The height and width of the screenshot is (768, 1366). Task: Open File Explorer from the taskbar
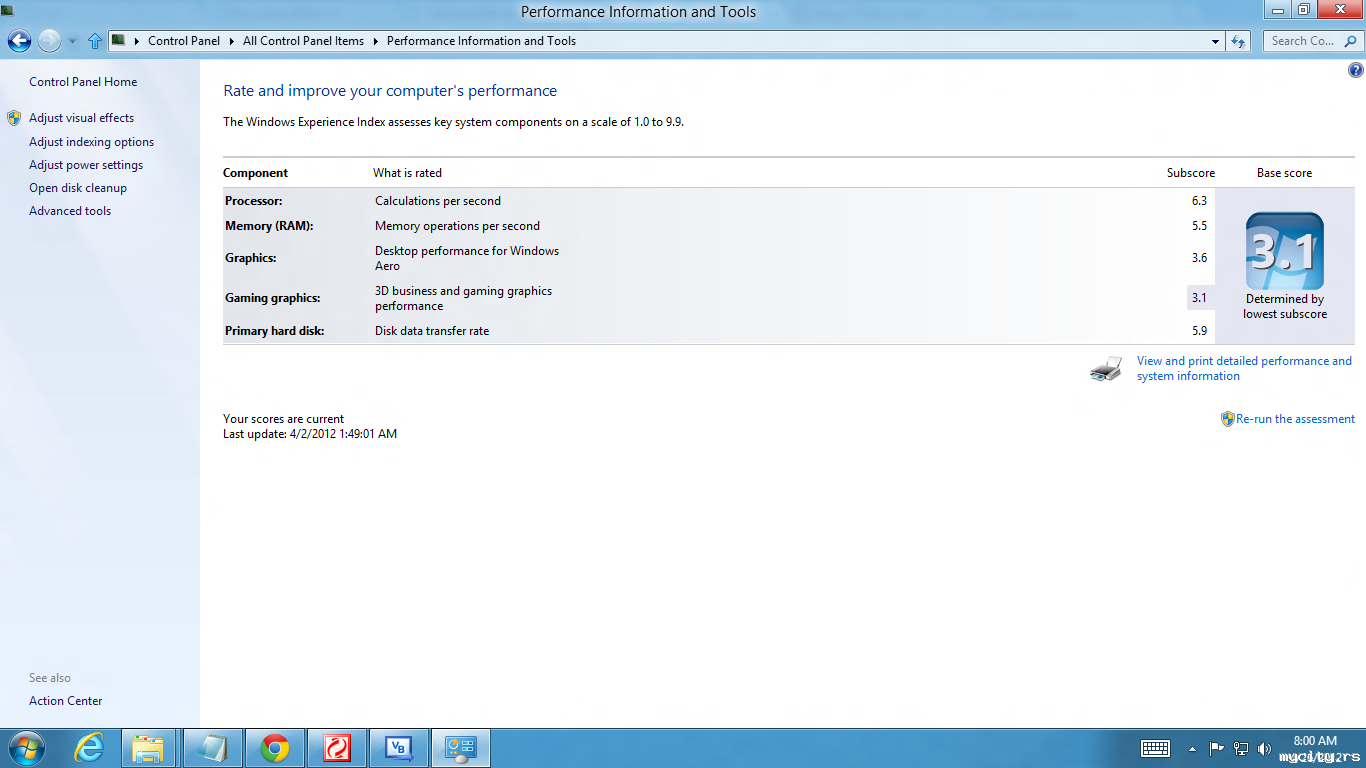(x=148, y=748)
